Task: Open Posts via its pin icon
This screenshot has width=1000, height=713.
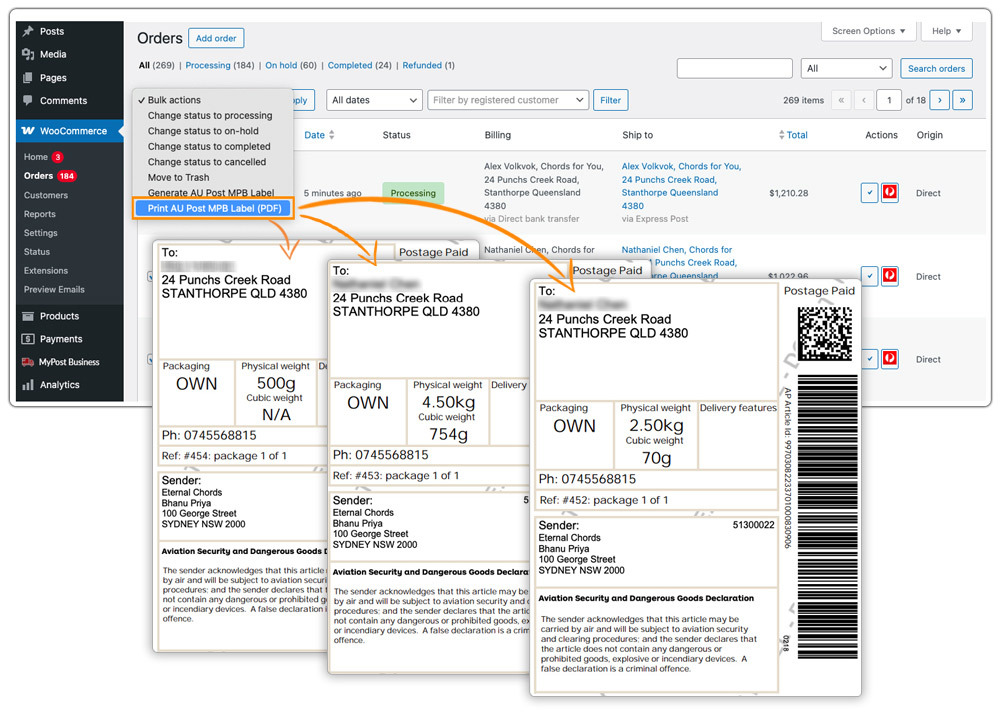Action: [x=27, y=31]
